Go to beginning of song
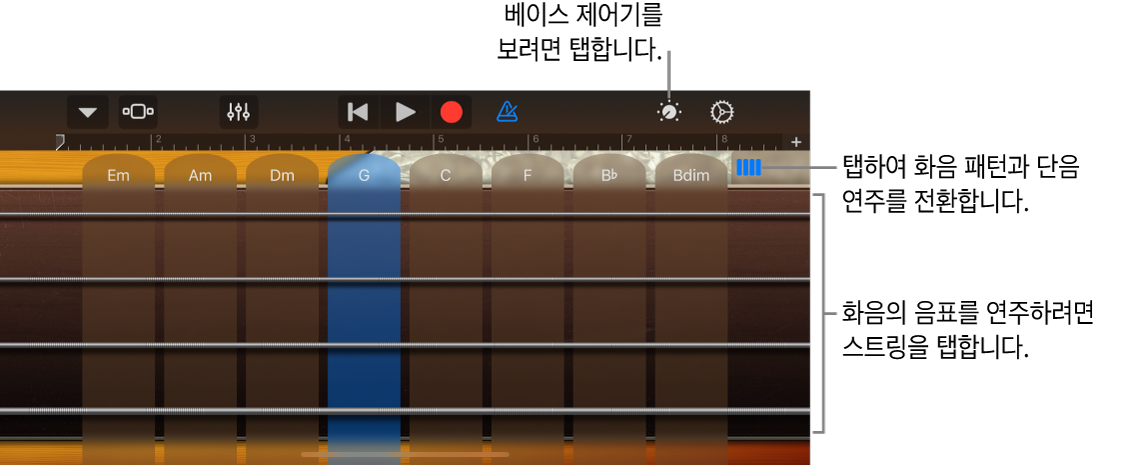1144x466 pixels. coord(358,112)
